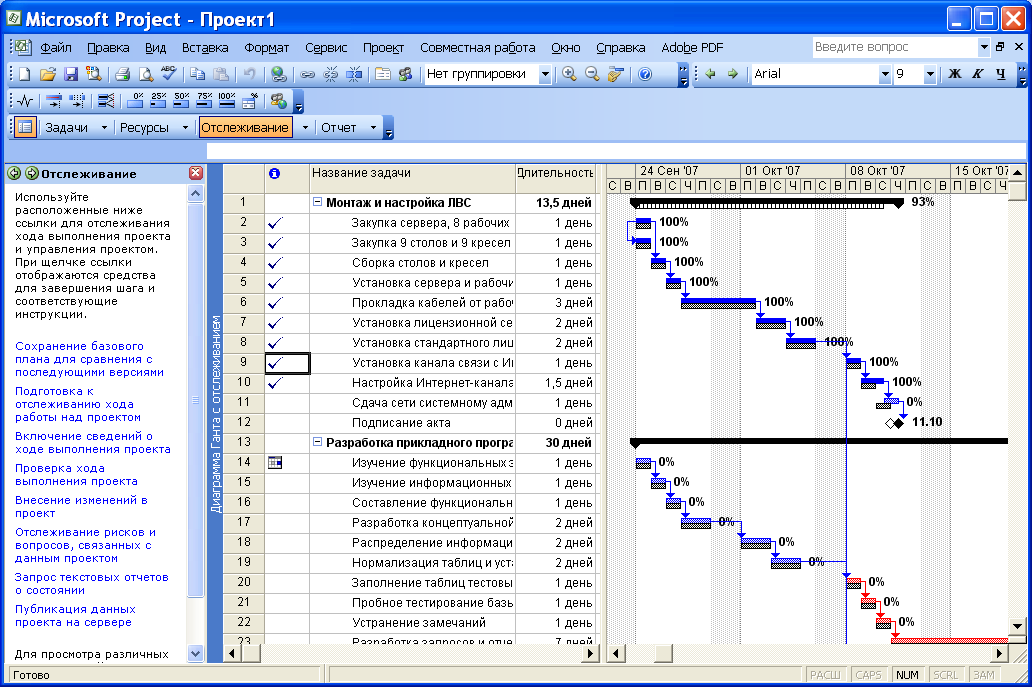
Task: Click link 'Проверка хода выполнения проекта'
Action: pos(76,474)
